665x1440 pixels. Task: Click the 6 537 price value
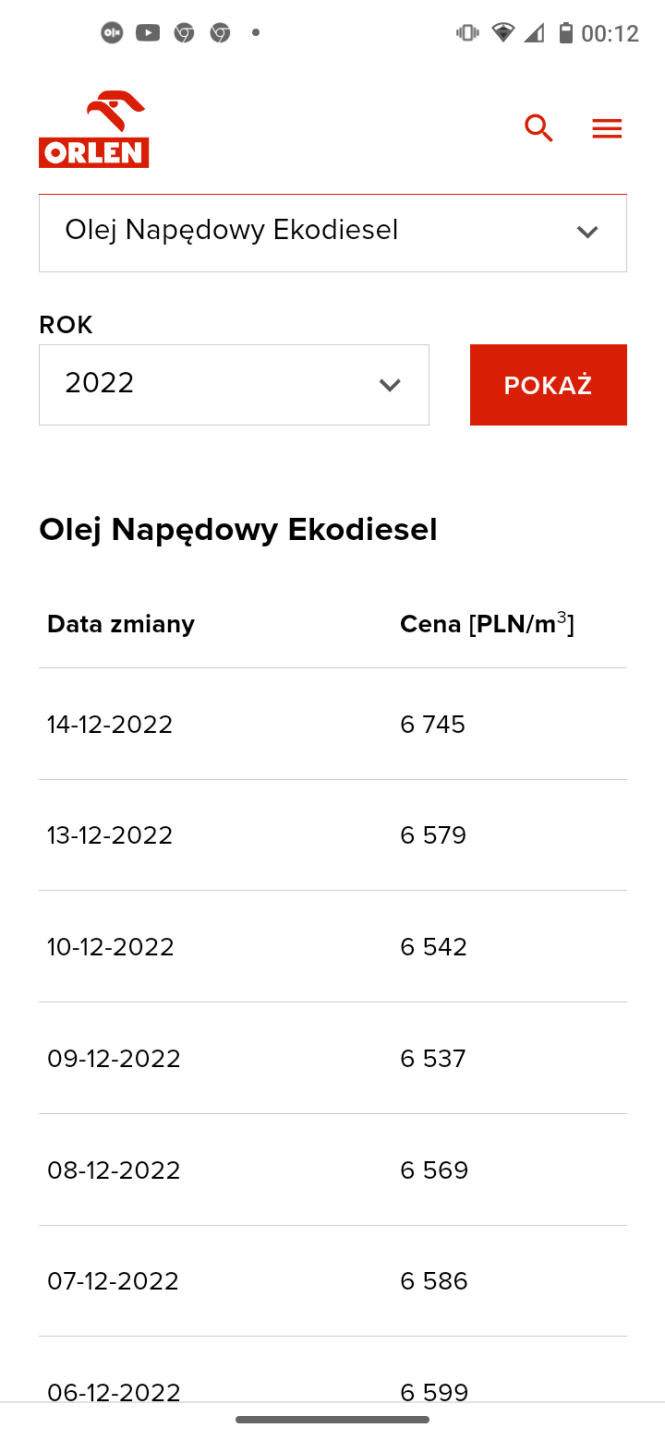click(x=433, y=1058)
